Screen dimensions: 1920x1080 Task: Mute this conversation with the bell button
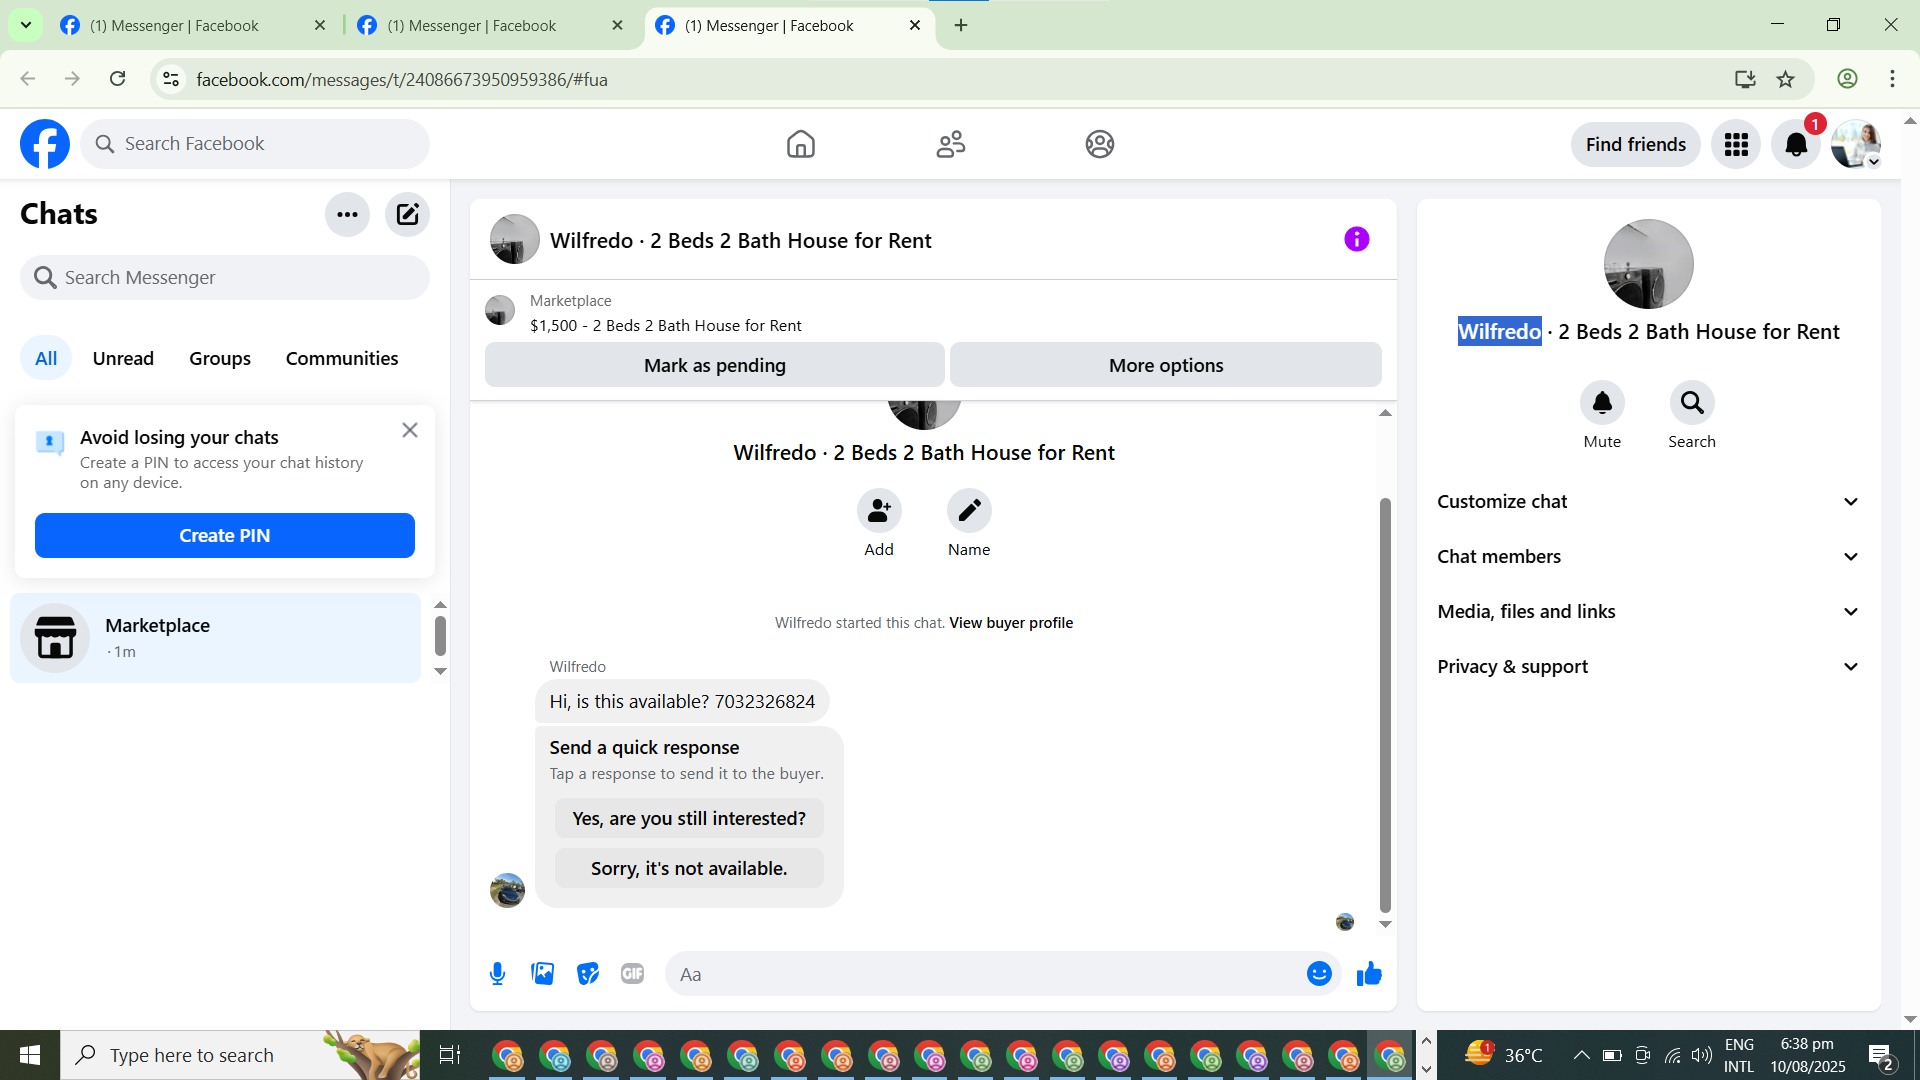coord(1601,403)
